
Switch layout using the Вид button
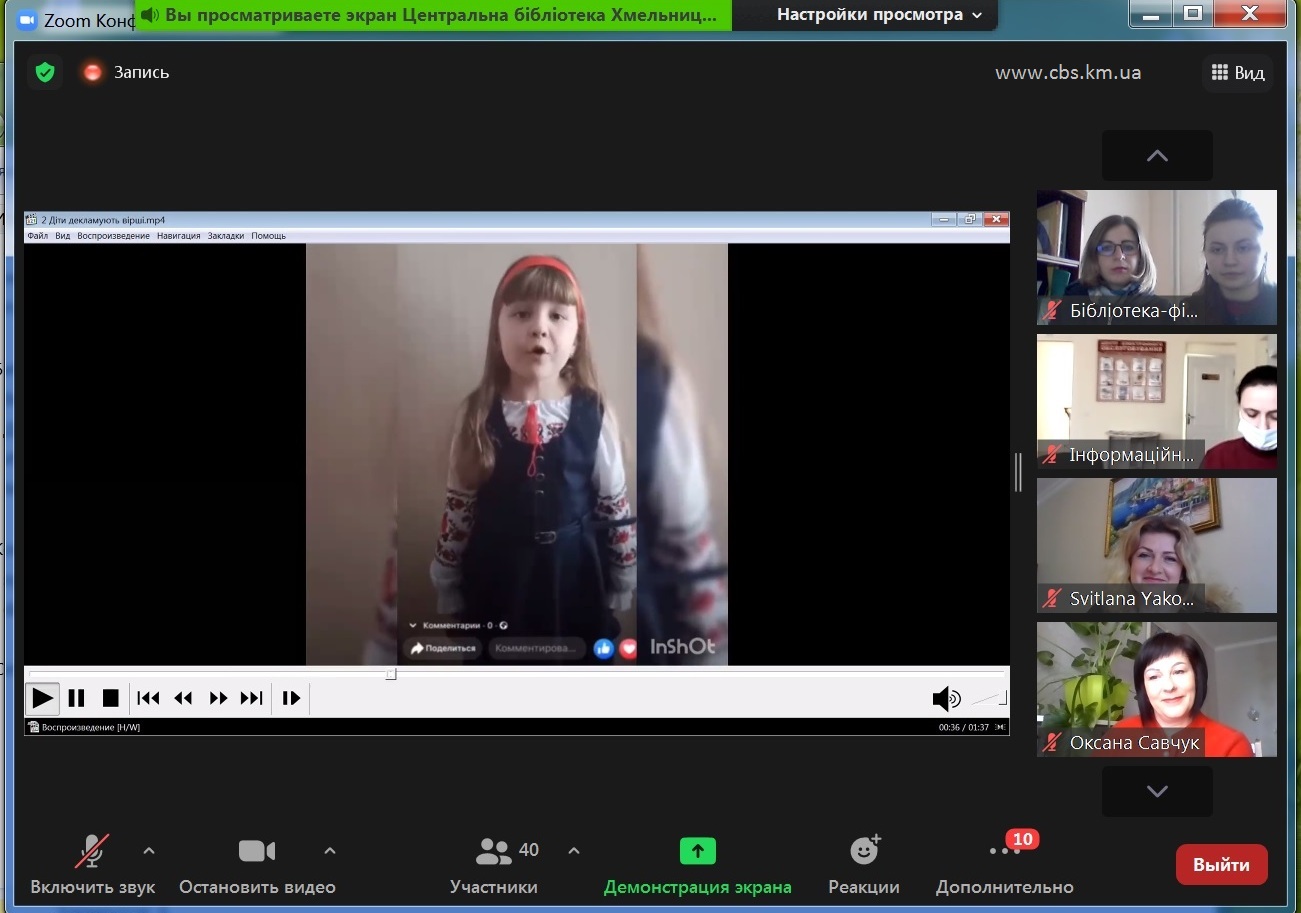(1237, 72)
